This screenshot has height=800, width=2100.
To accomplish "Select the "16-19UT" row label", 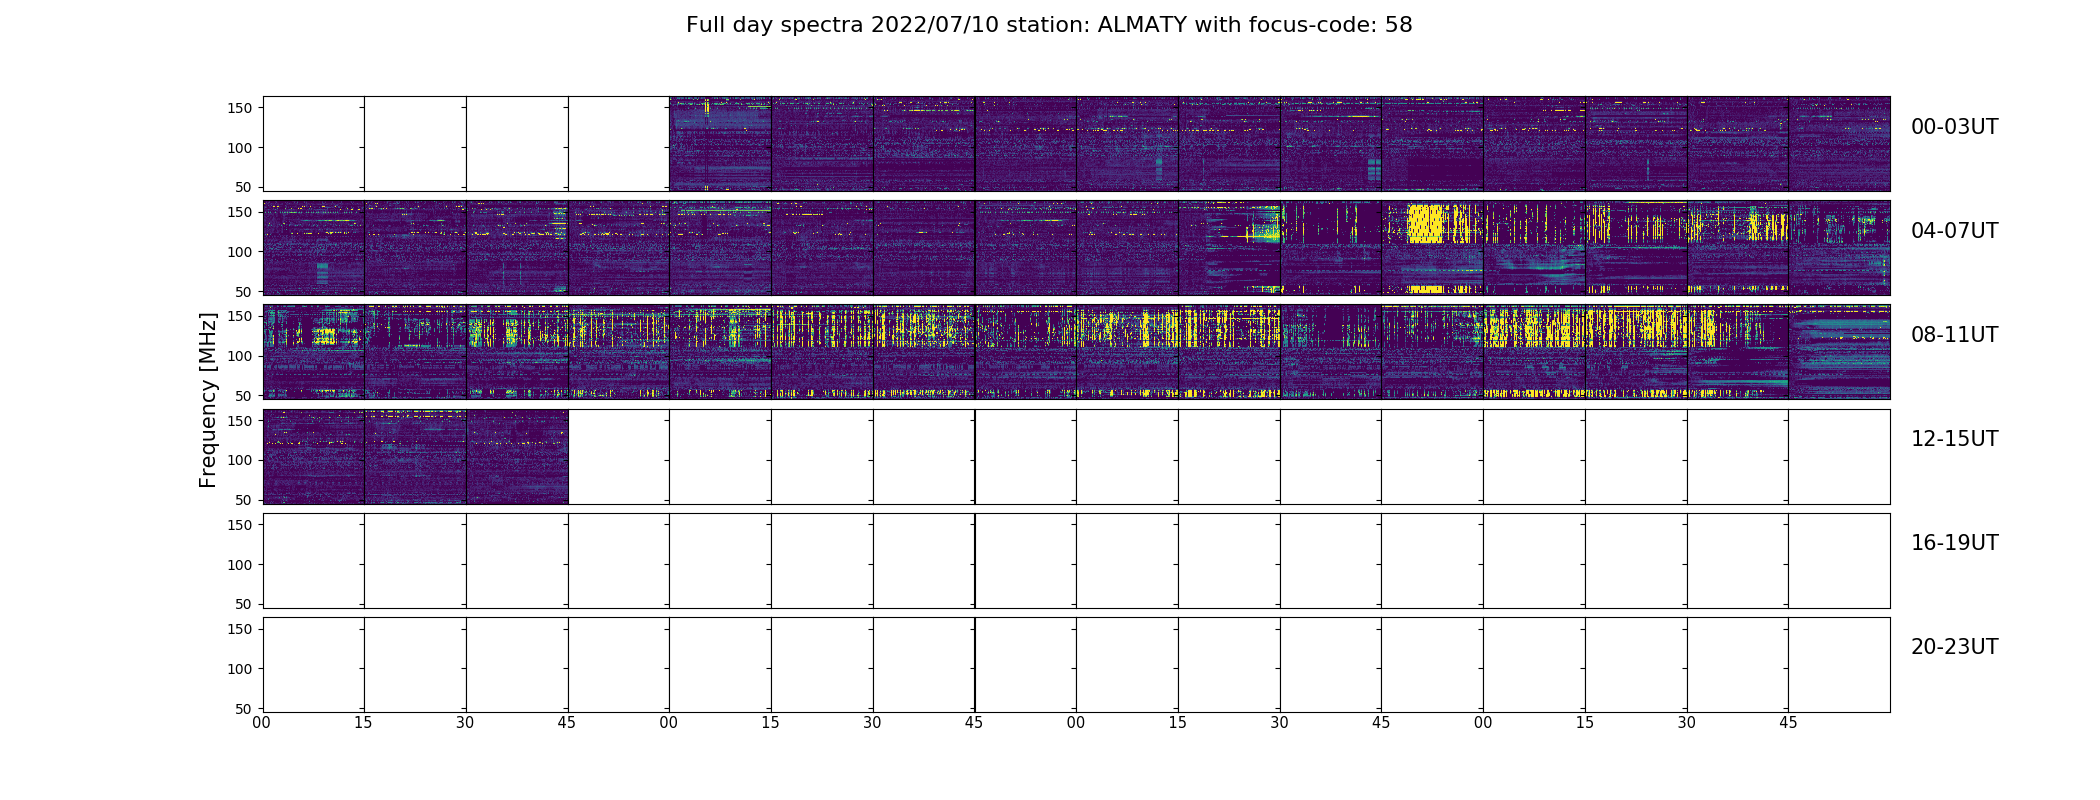I will pyautogui.click(x=1954, y=543).
